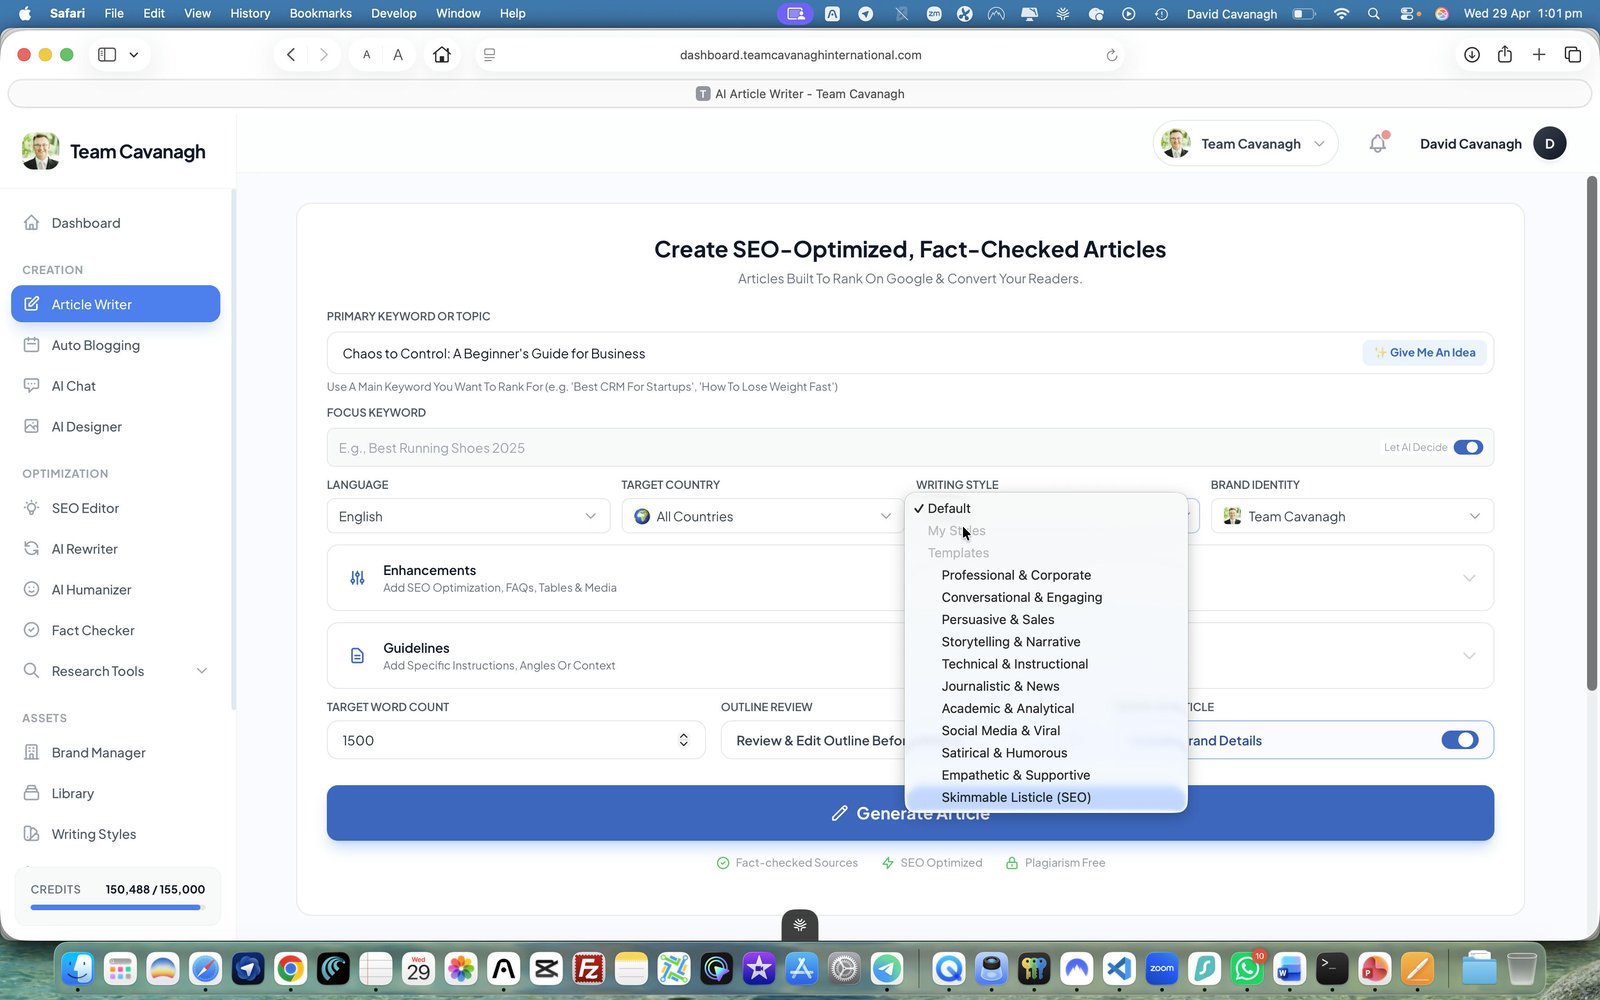The height and width of the screenshot is (1000, 1600).
Task: Toggle the Let AI Decide switch
Action: (1468, 447)
